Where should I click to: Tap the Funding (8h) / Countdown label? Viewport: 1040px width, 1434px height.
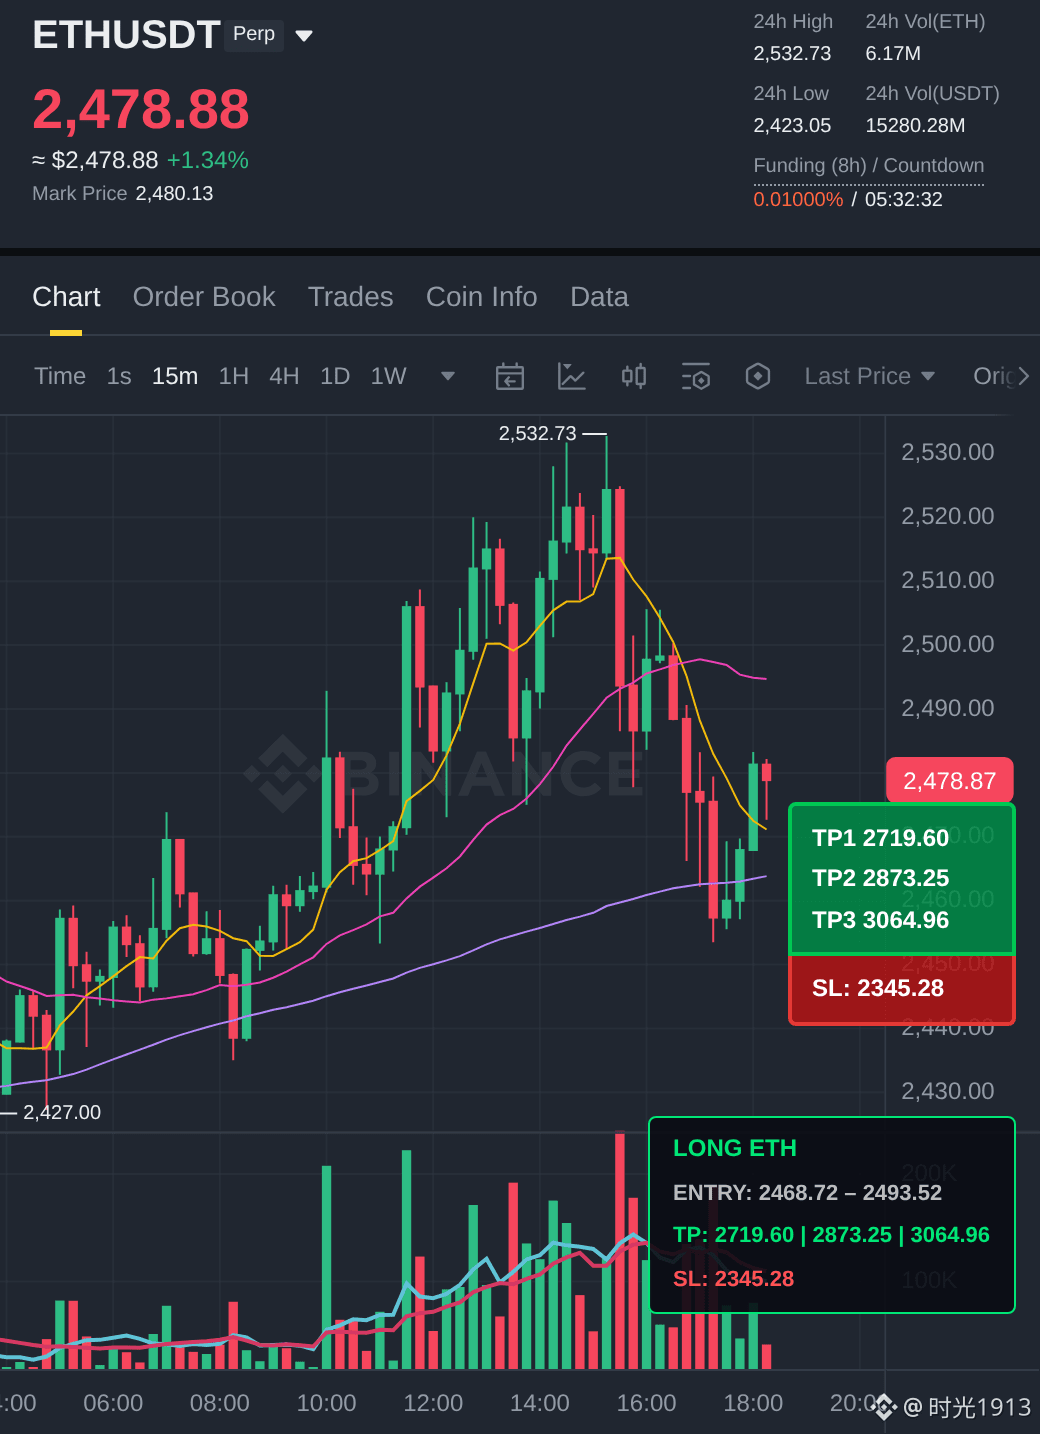(869, 165)
